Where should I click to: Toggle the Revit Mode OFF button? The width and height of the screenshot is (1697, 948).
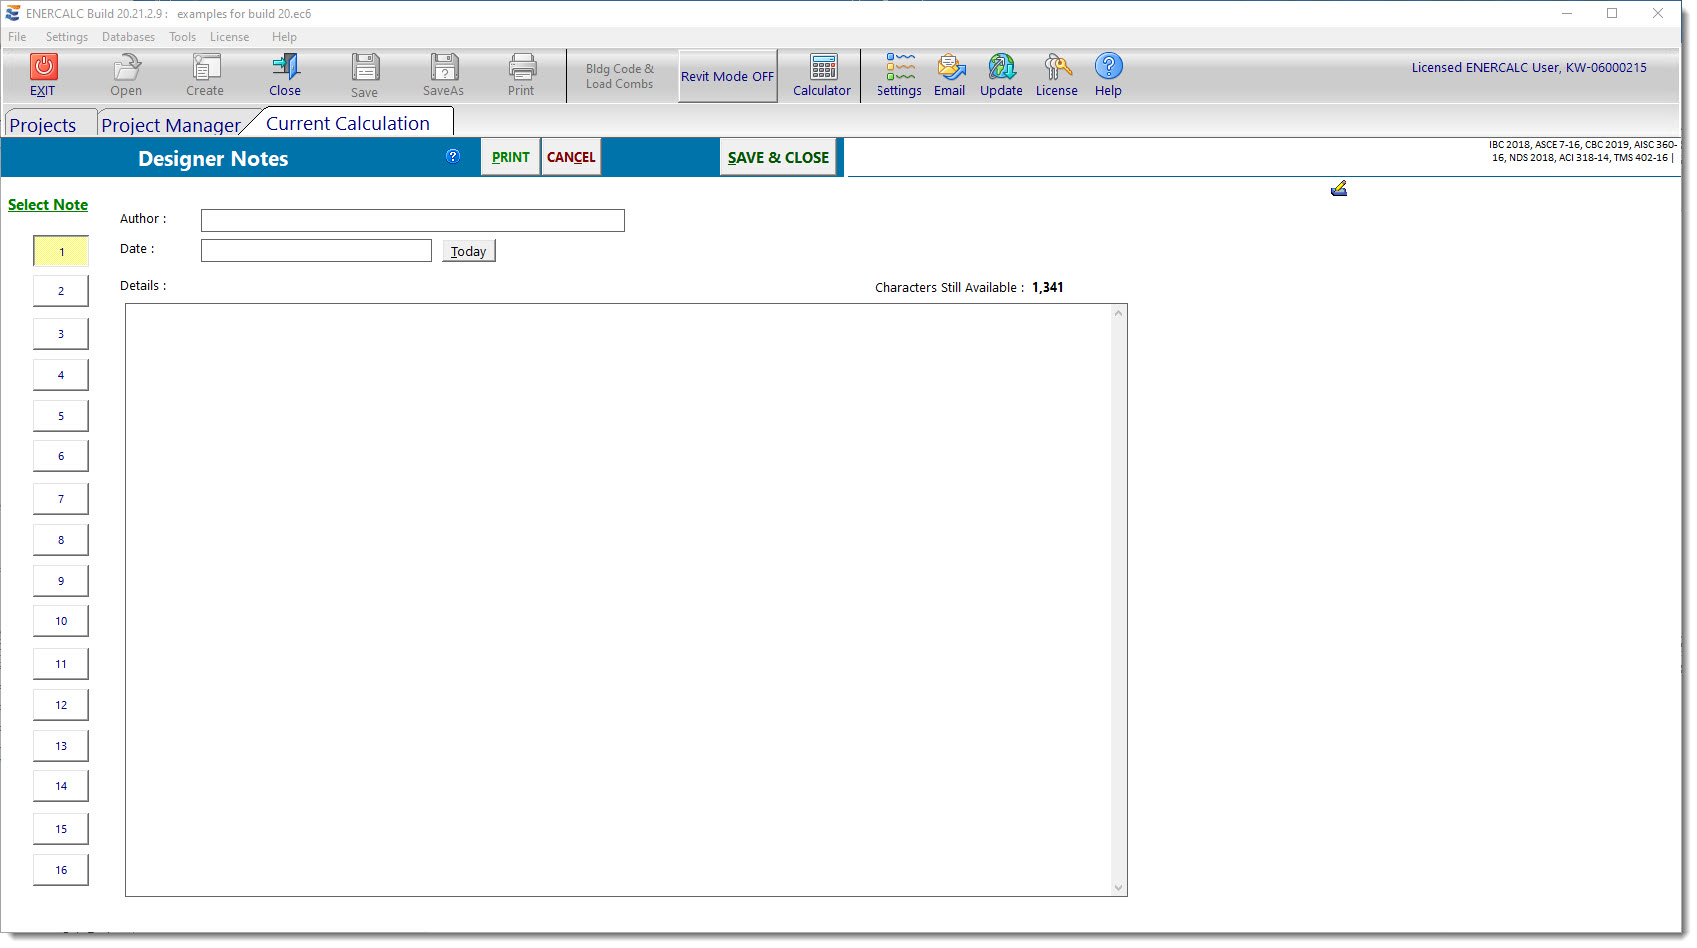coord(727,76)
